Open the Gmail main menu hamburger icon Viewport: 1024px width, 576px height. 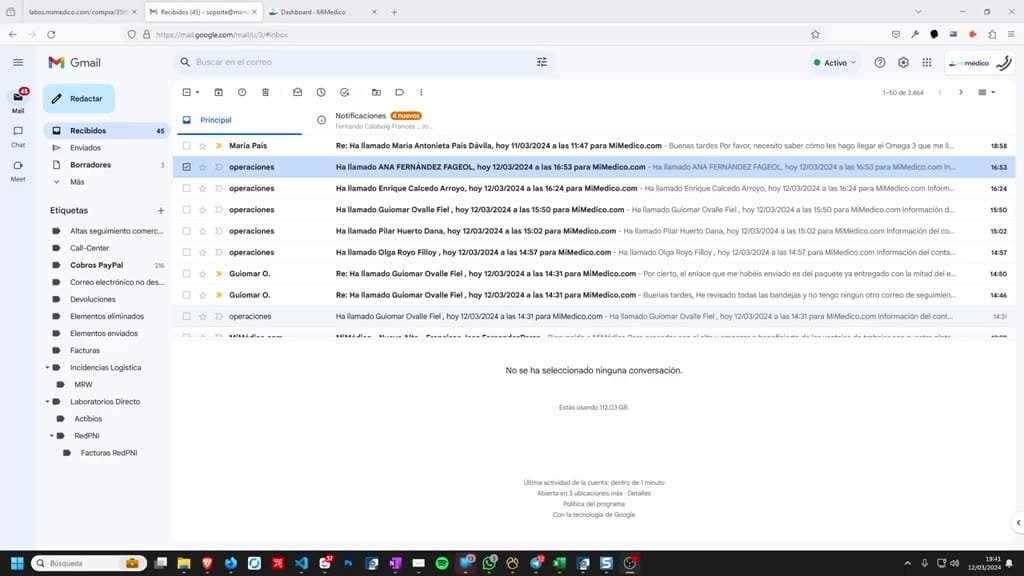(18, 63)
